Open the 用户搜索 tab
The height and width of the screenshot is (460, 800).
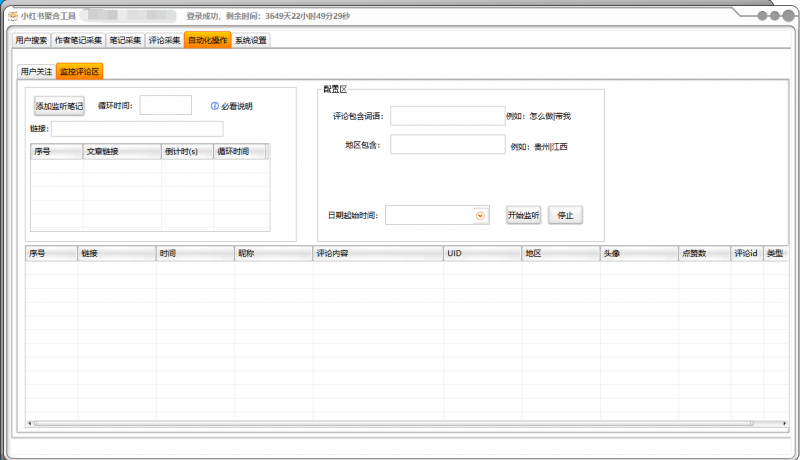pos(31,40)
